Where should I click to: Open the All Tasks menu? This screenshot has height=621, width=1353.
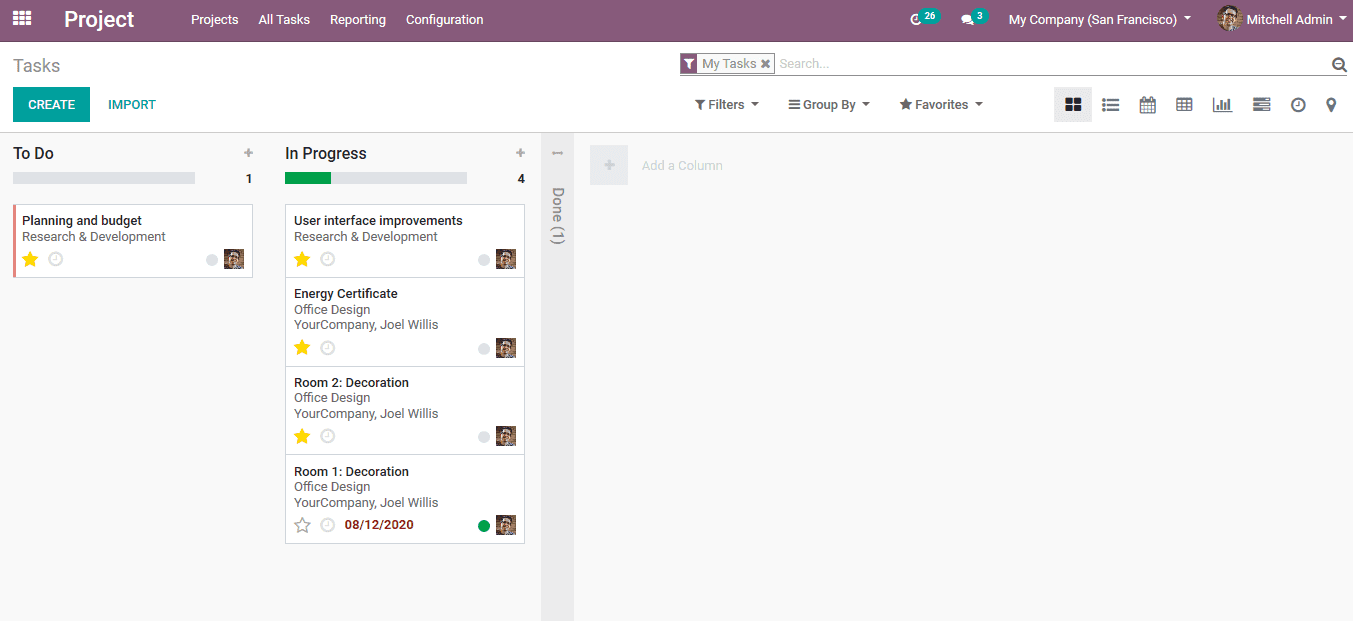[284, 19]
